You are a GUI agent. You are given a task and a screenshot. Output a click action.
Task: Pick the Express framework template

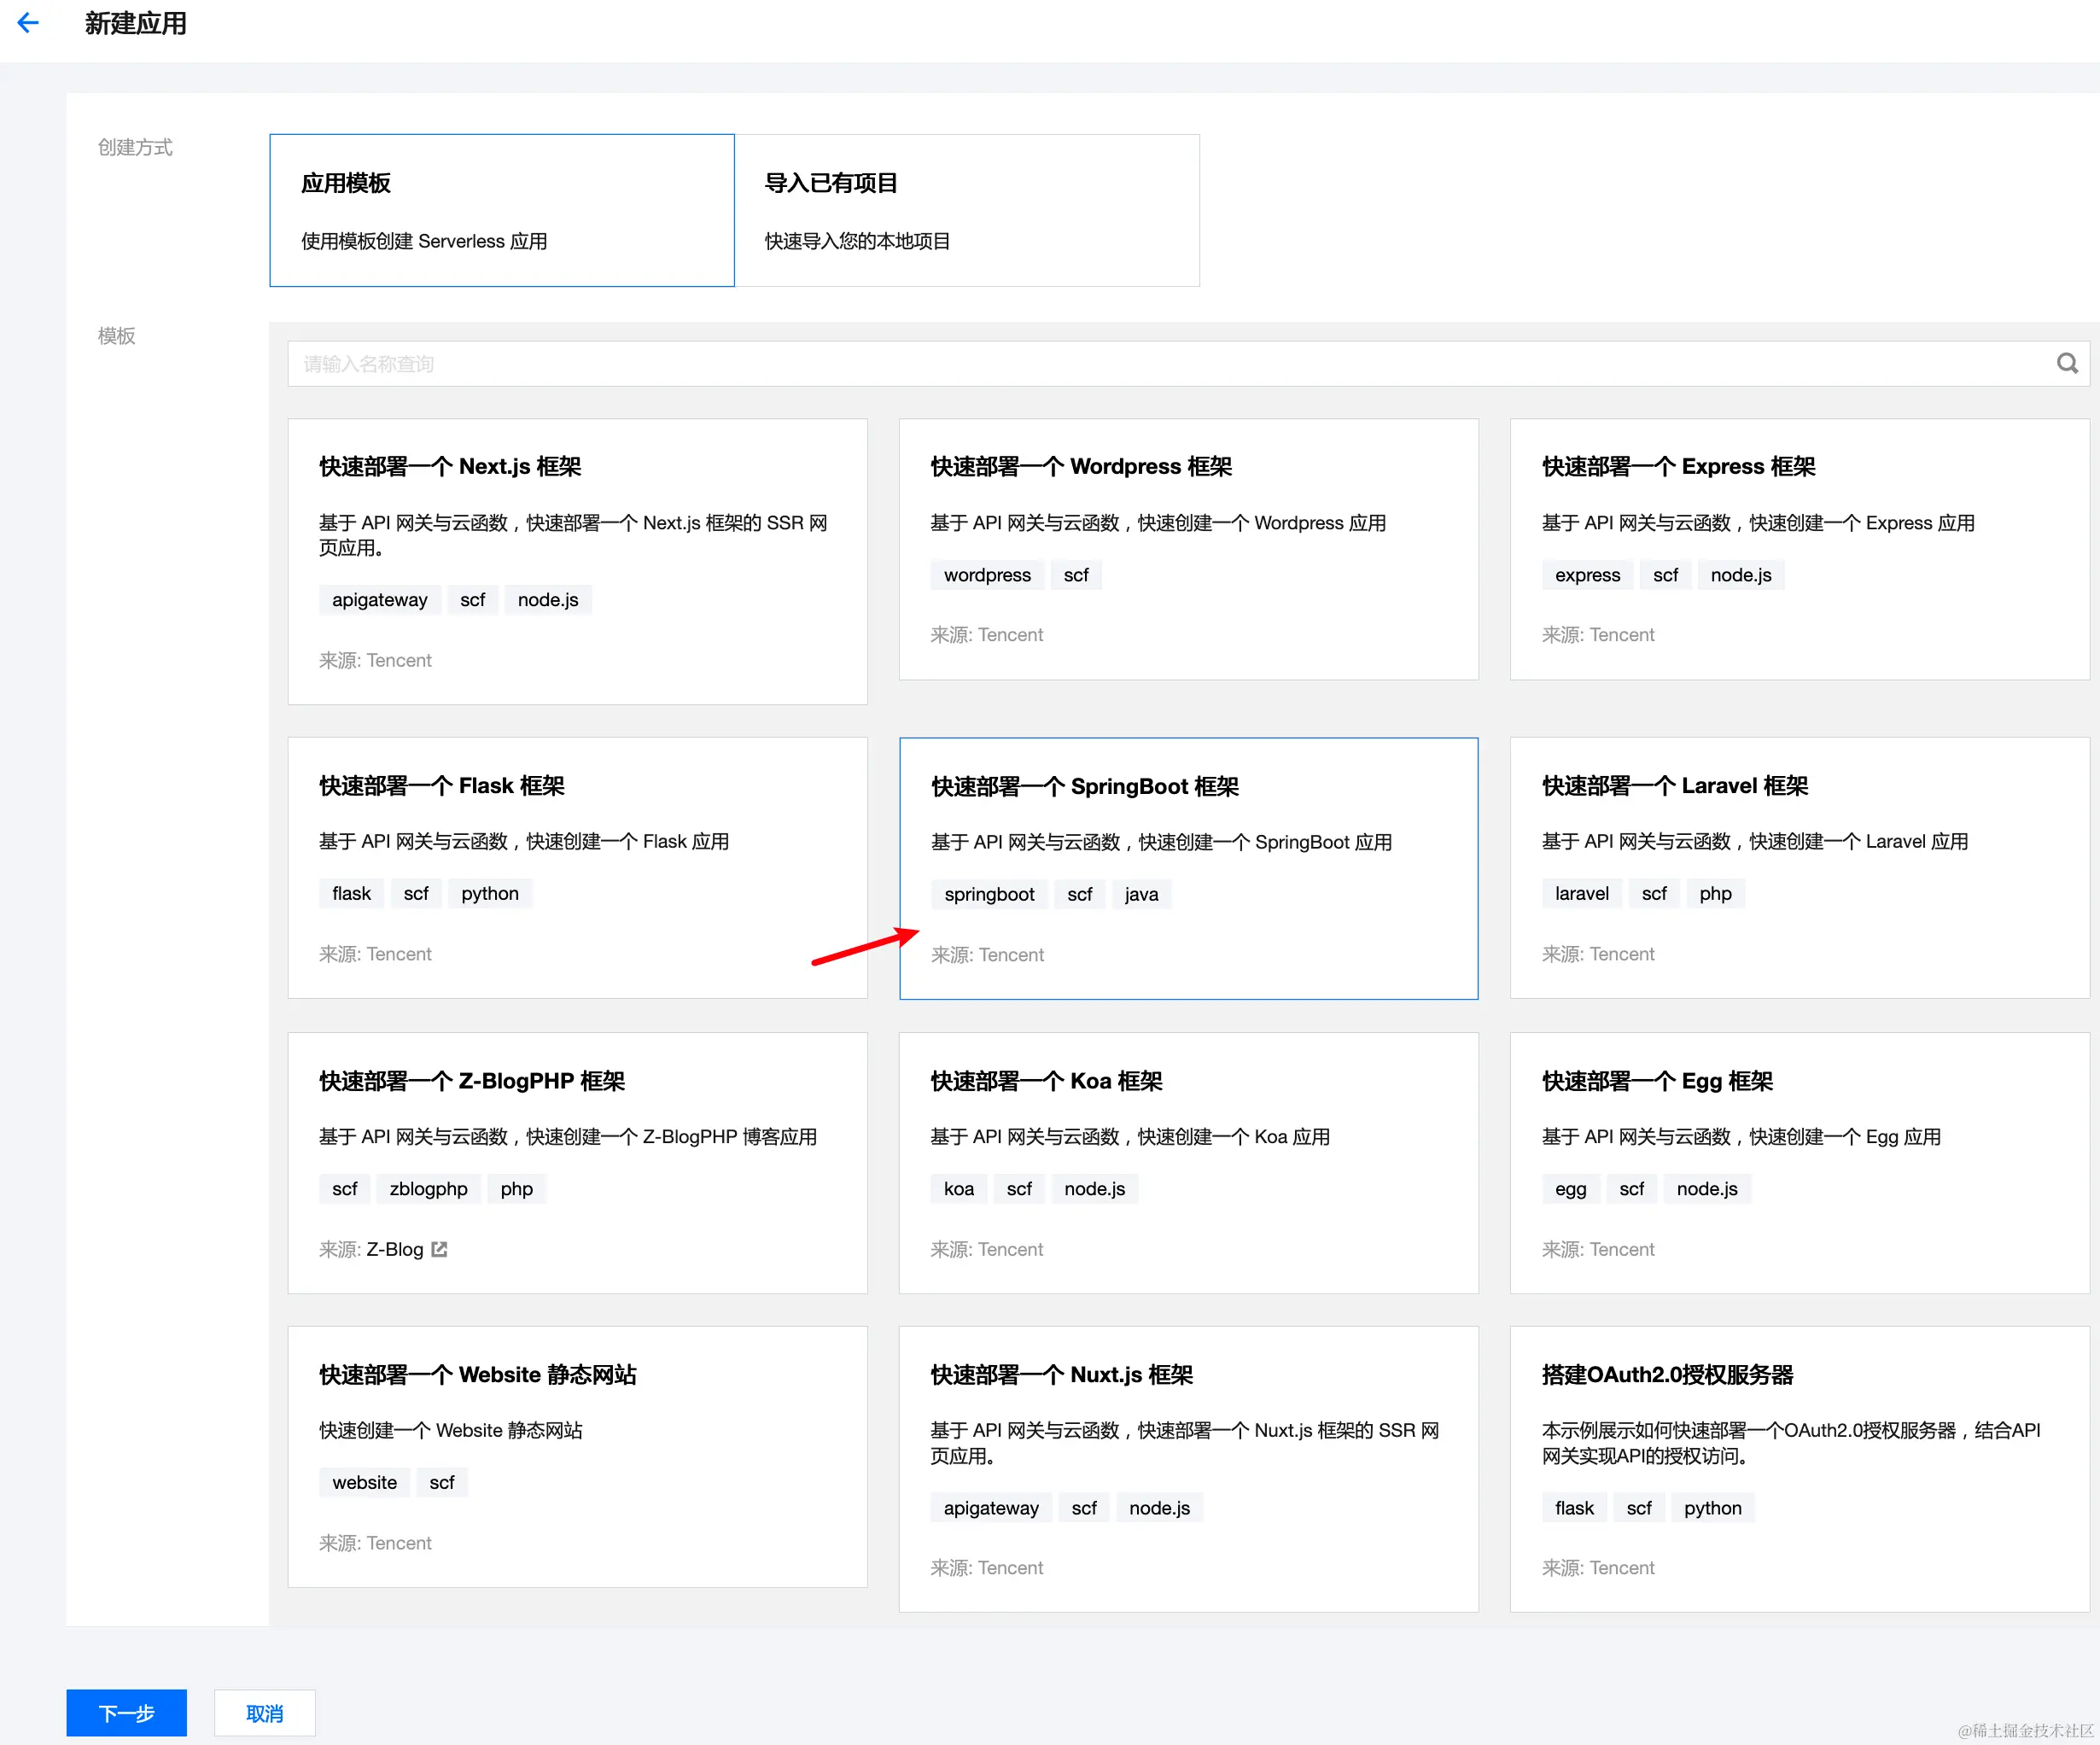[x=1799, y=549]
